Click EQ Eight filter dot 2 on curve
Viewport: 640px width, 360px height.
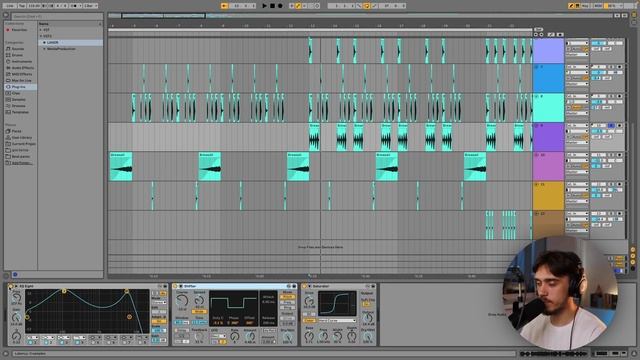(x=64, y=291)
